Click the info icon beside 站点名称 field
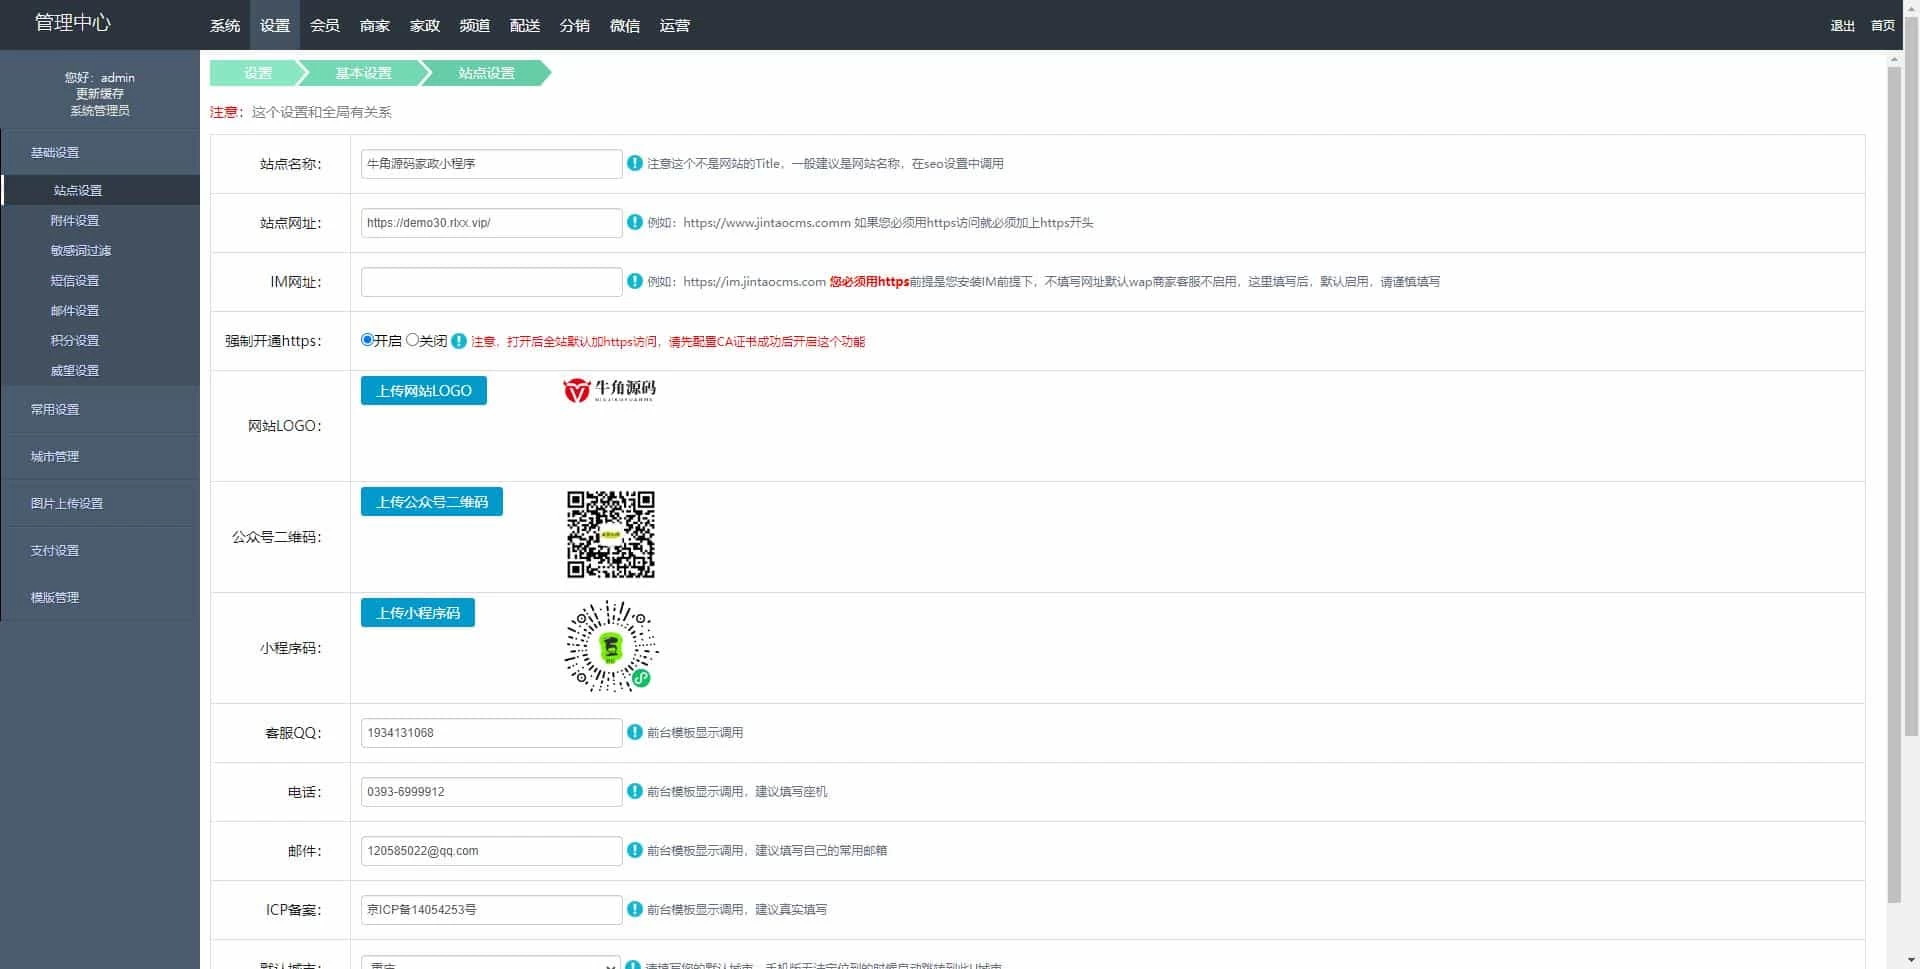This screenshot has width=1920, height=969. click(x=634, y=163)
